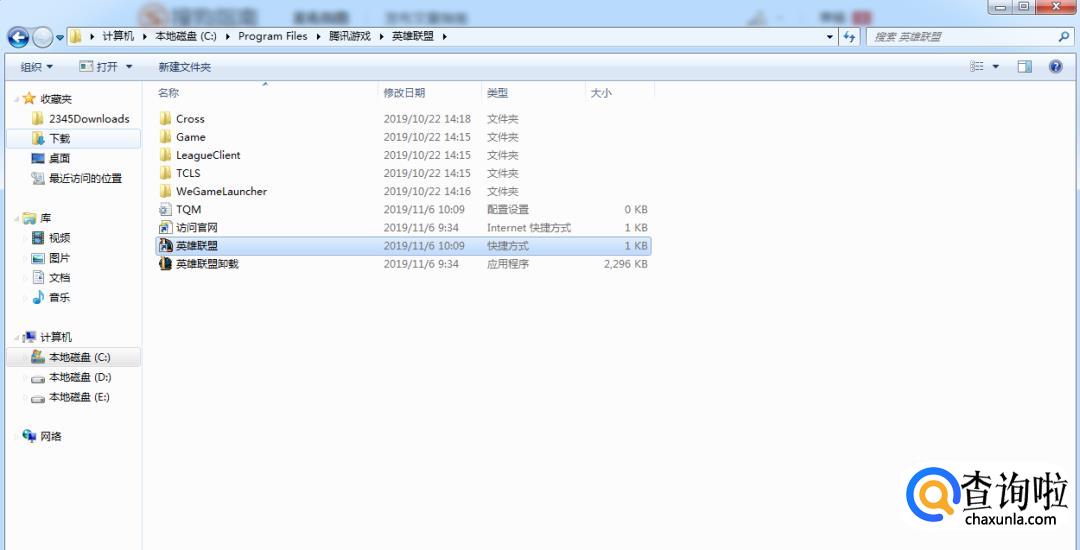Open 下载 in the navigation pane
1080x550 pixels.
(x=59, y=138)
